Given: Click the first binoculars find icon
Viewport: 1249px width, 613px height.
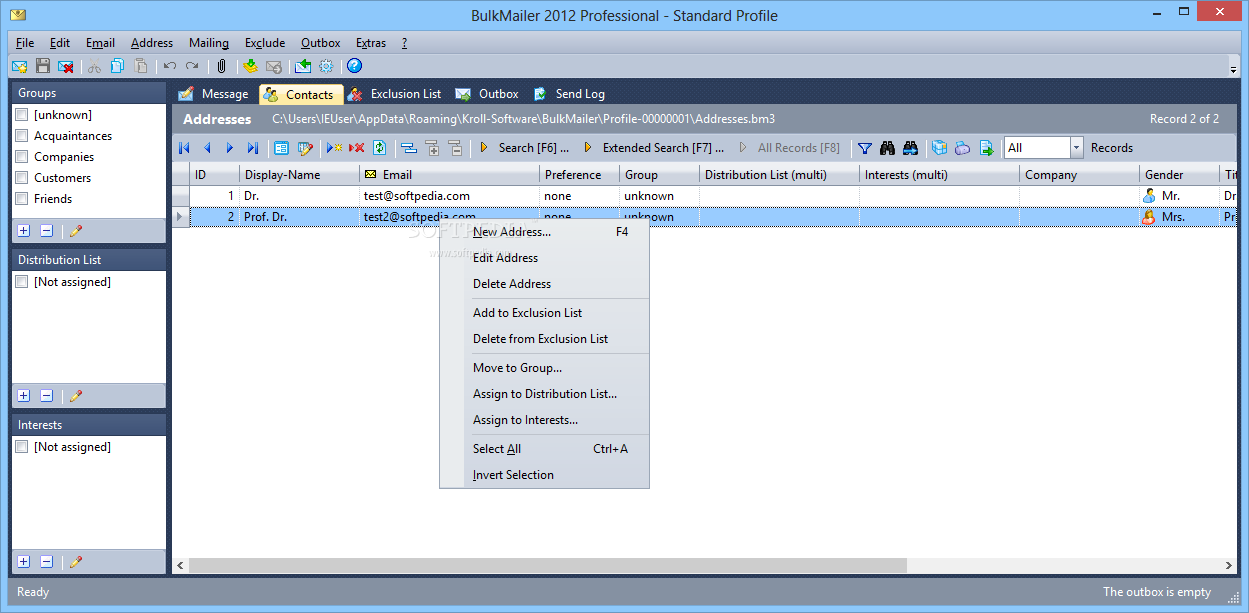Looking at the screenshot, I should click(888, 148).
